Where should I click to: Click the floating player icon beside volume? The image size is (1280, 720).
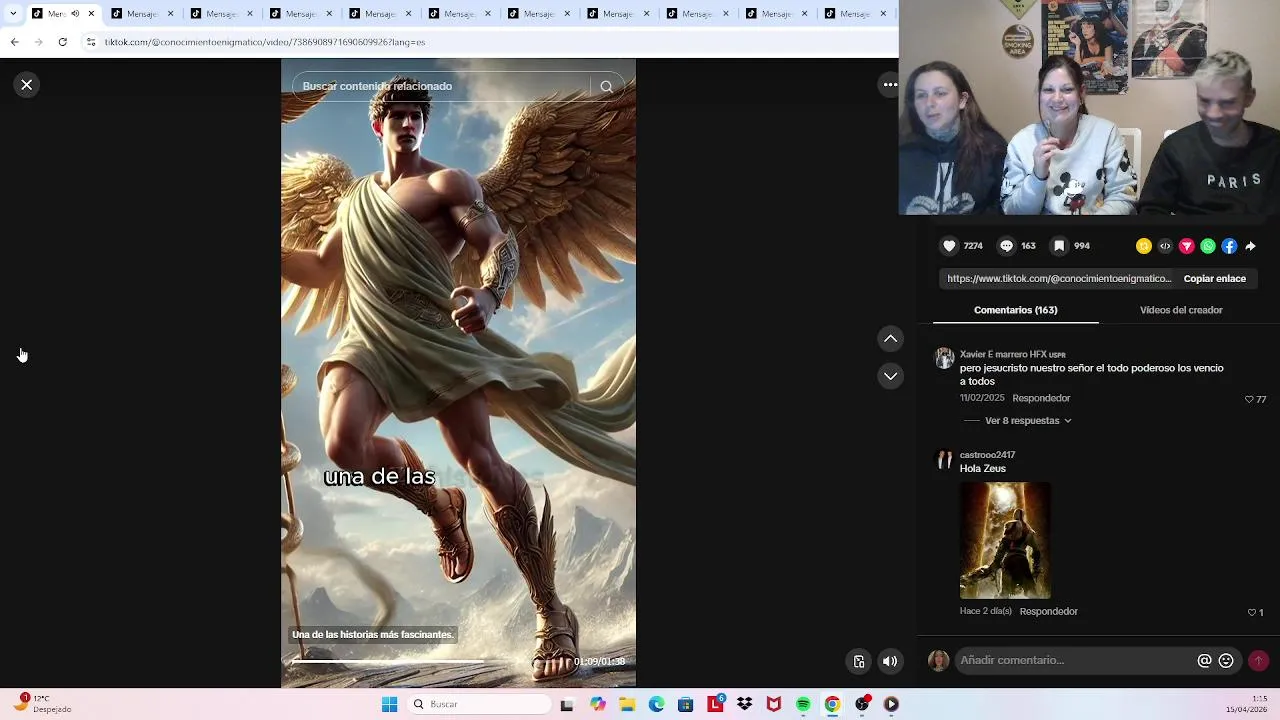[859, 661]
